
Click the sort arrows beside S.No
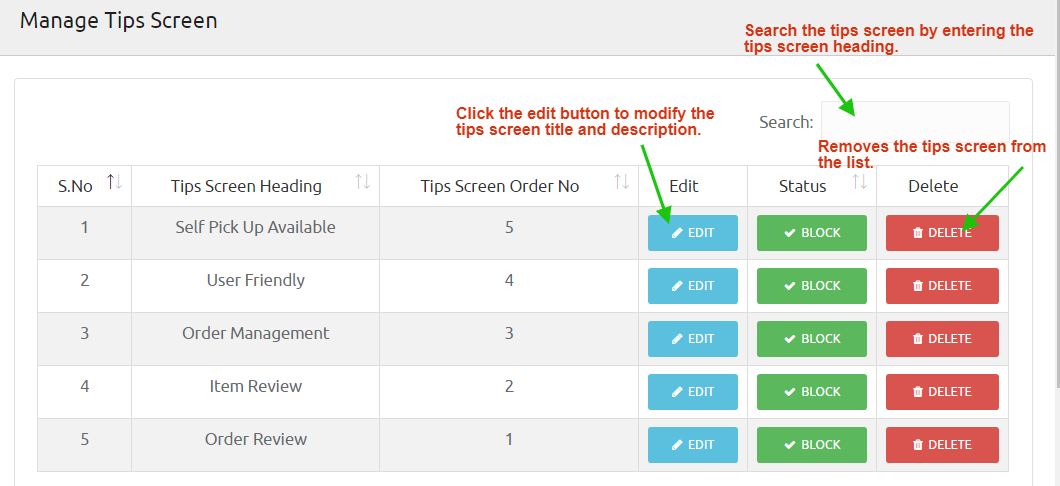114,182
